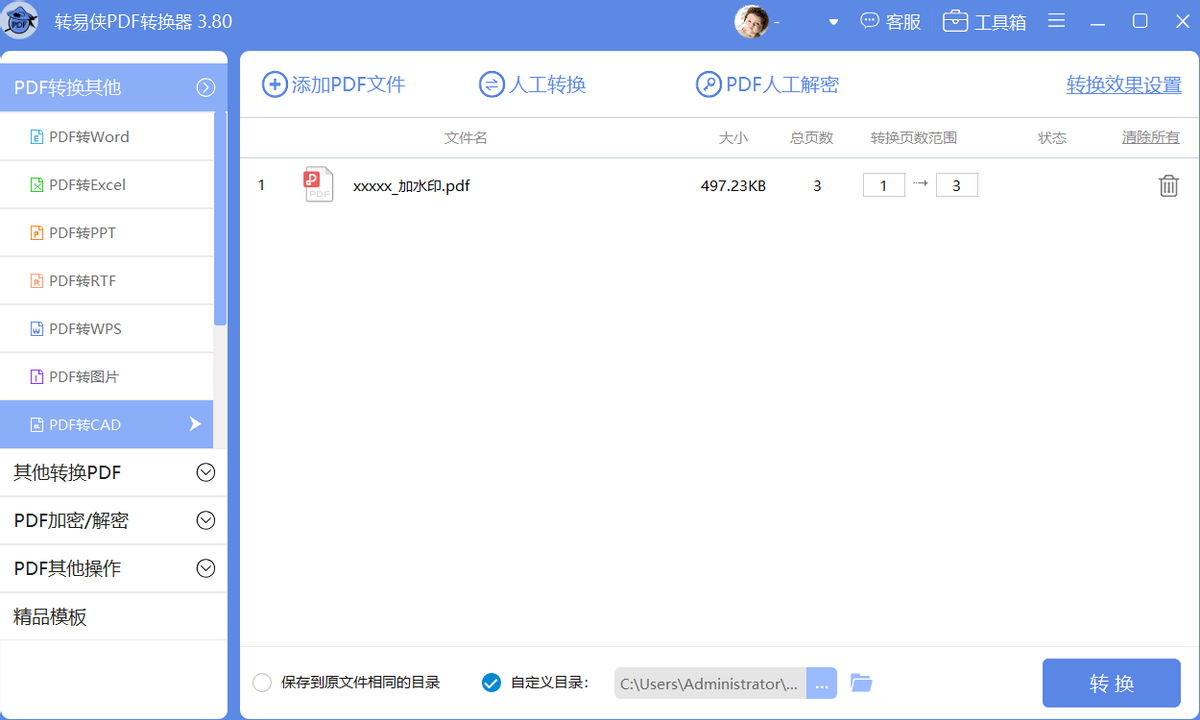Select 保存到原文件相同的目录 radio option
The height and width of the screenshot is (720, 1200).
coord(262,683)
